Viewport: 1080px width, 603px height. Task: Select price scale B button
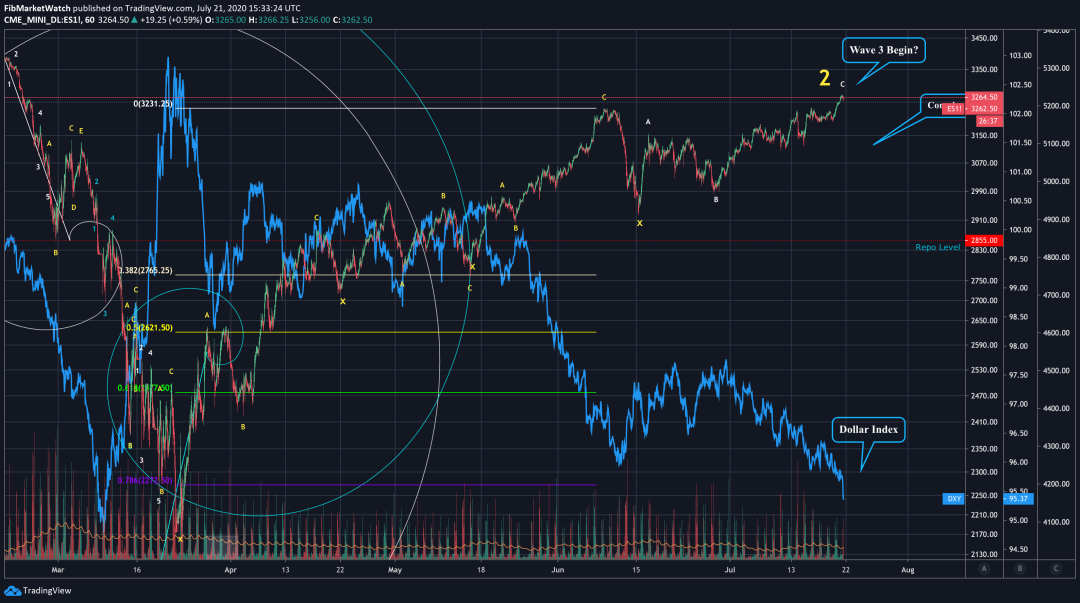1019,568
